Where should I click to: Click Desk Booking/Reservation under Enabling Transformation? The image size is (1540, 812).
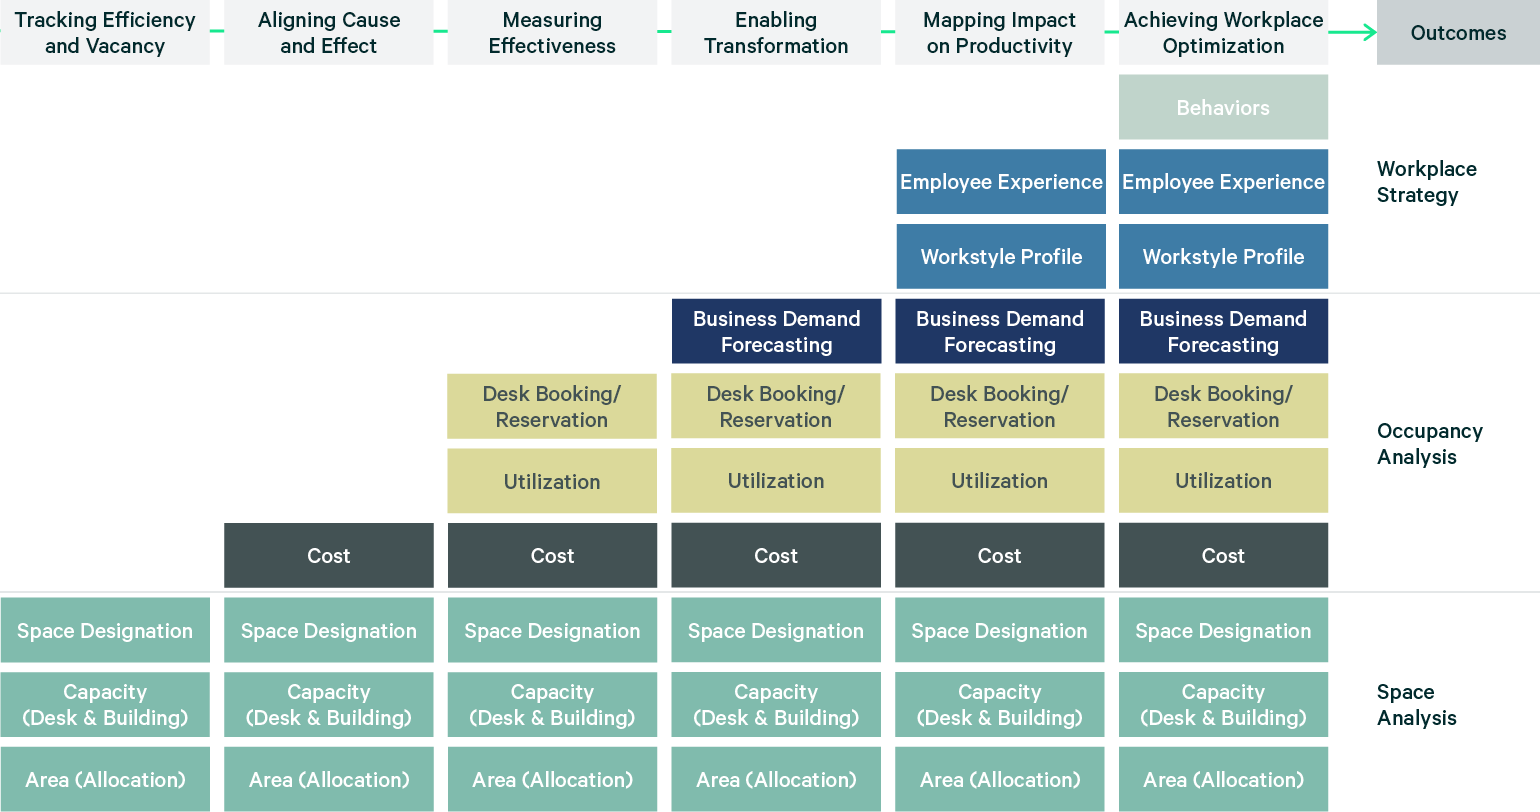[x=776, y=406]
